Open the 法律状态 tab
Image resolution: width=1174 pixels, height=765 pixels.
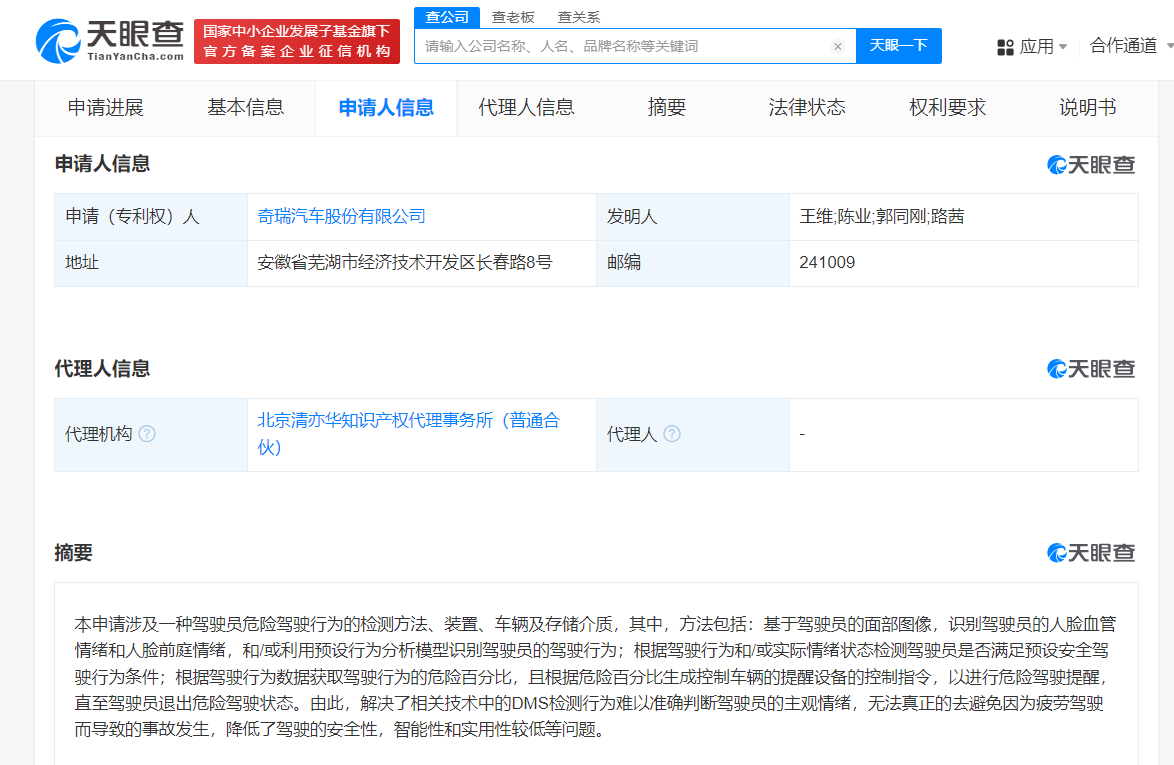pos(807,108)
